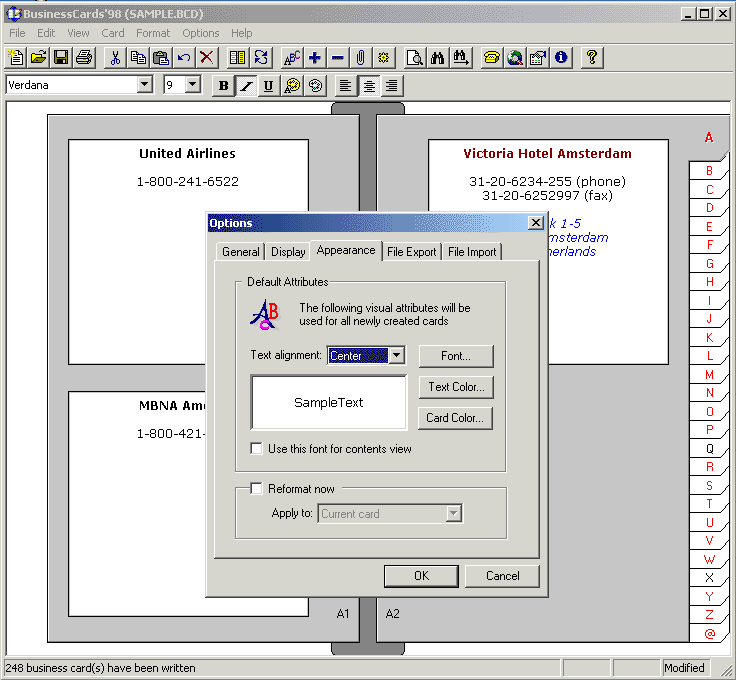
Task: Click the Undo arrow icon
Action: pos(184,58)
